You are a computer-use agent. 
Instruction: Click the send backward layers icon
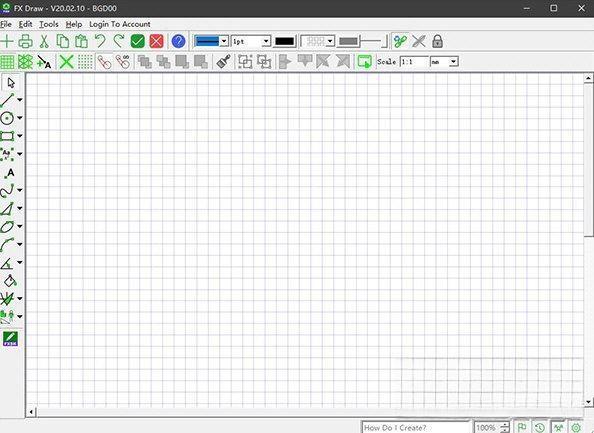[163, 62]
